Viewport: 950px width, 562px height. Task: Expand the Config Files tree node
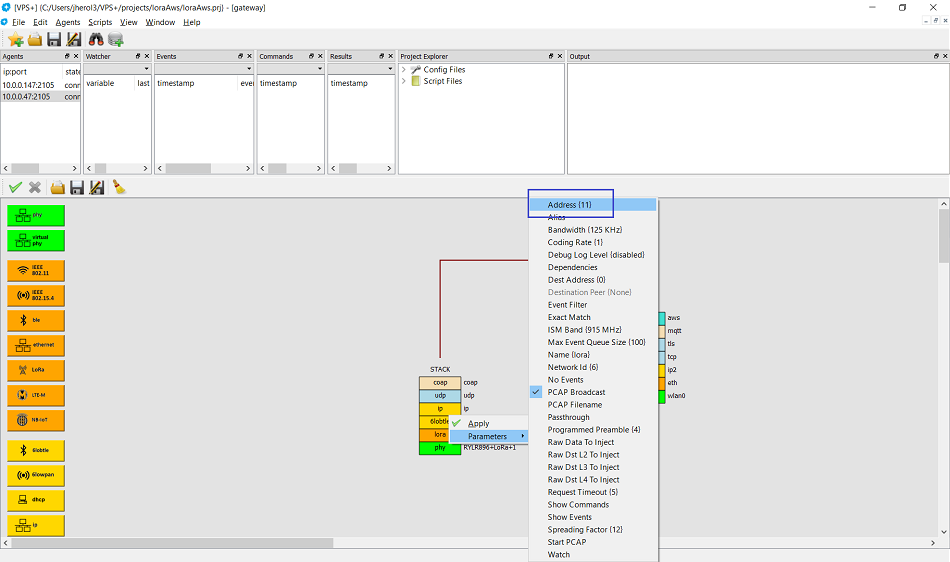tap(404, 70)
